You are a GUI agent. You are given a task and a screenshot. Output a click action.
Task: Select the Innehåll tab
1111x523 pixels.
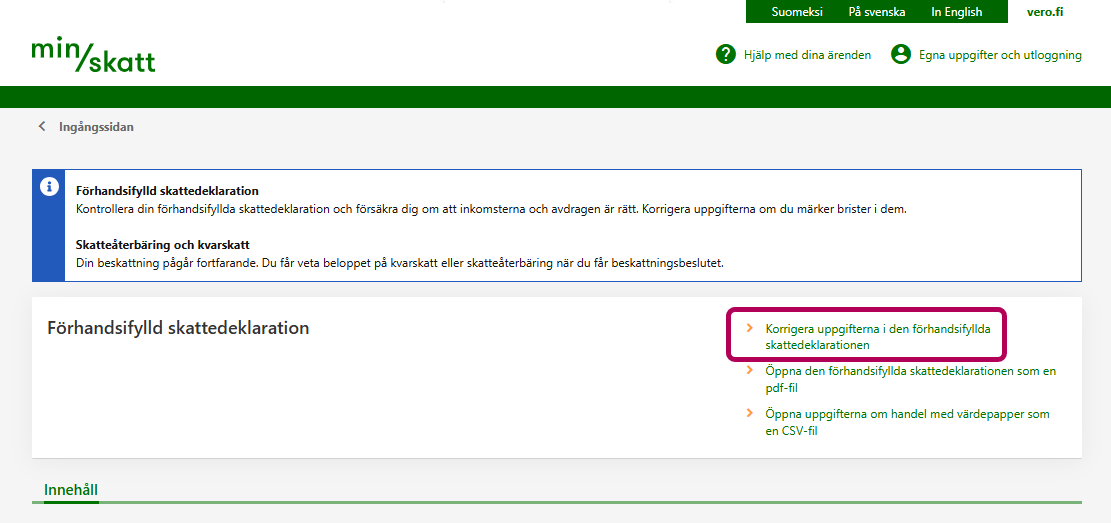(x=71, y=489)
